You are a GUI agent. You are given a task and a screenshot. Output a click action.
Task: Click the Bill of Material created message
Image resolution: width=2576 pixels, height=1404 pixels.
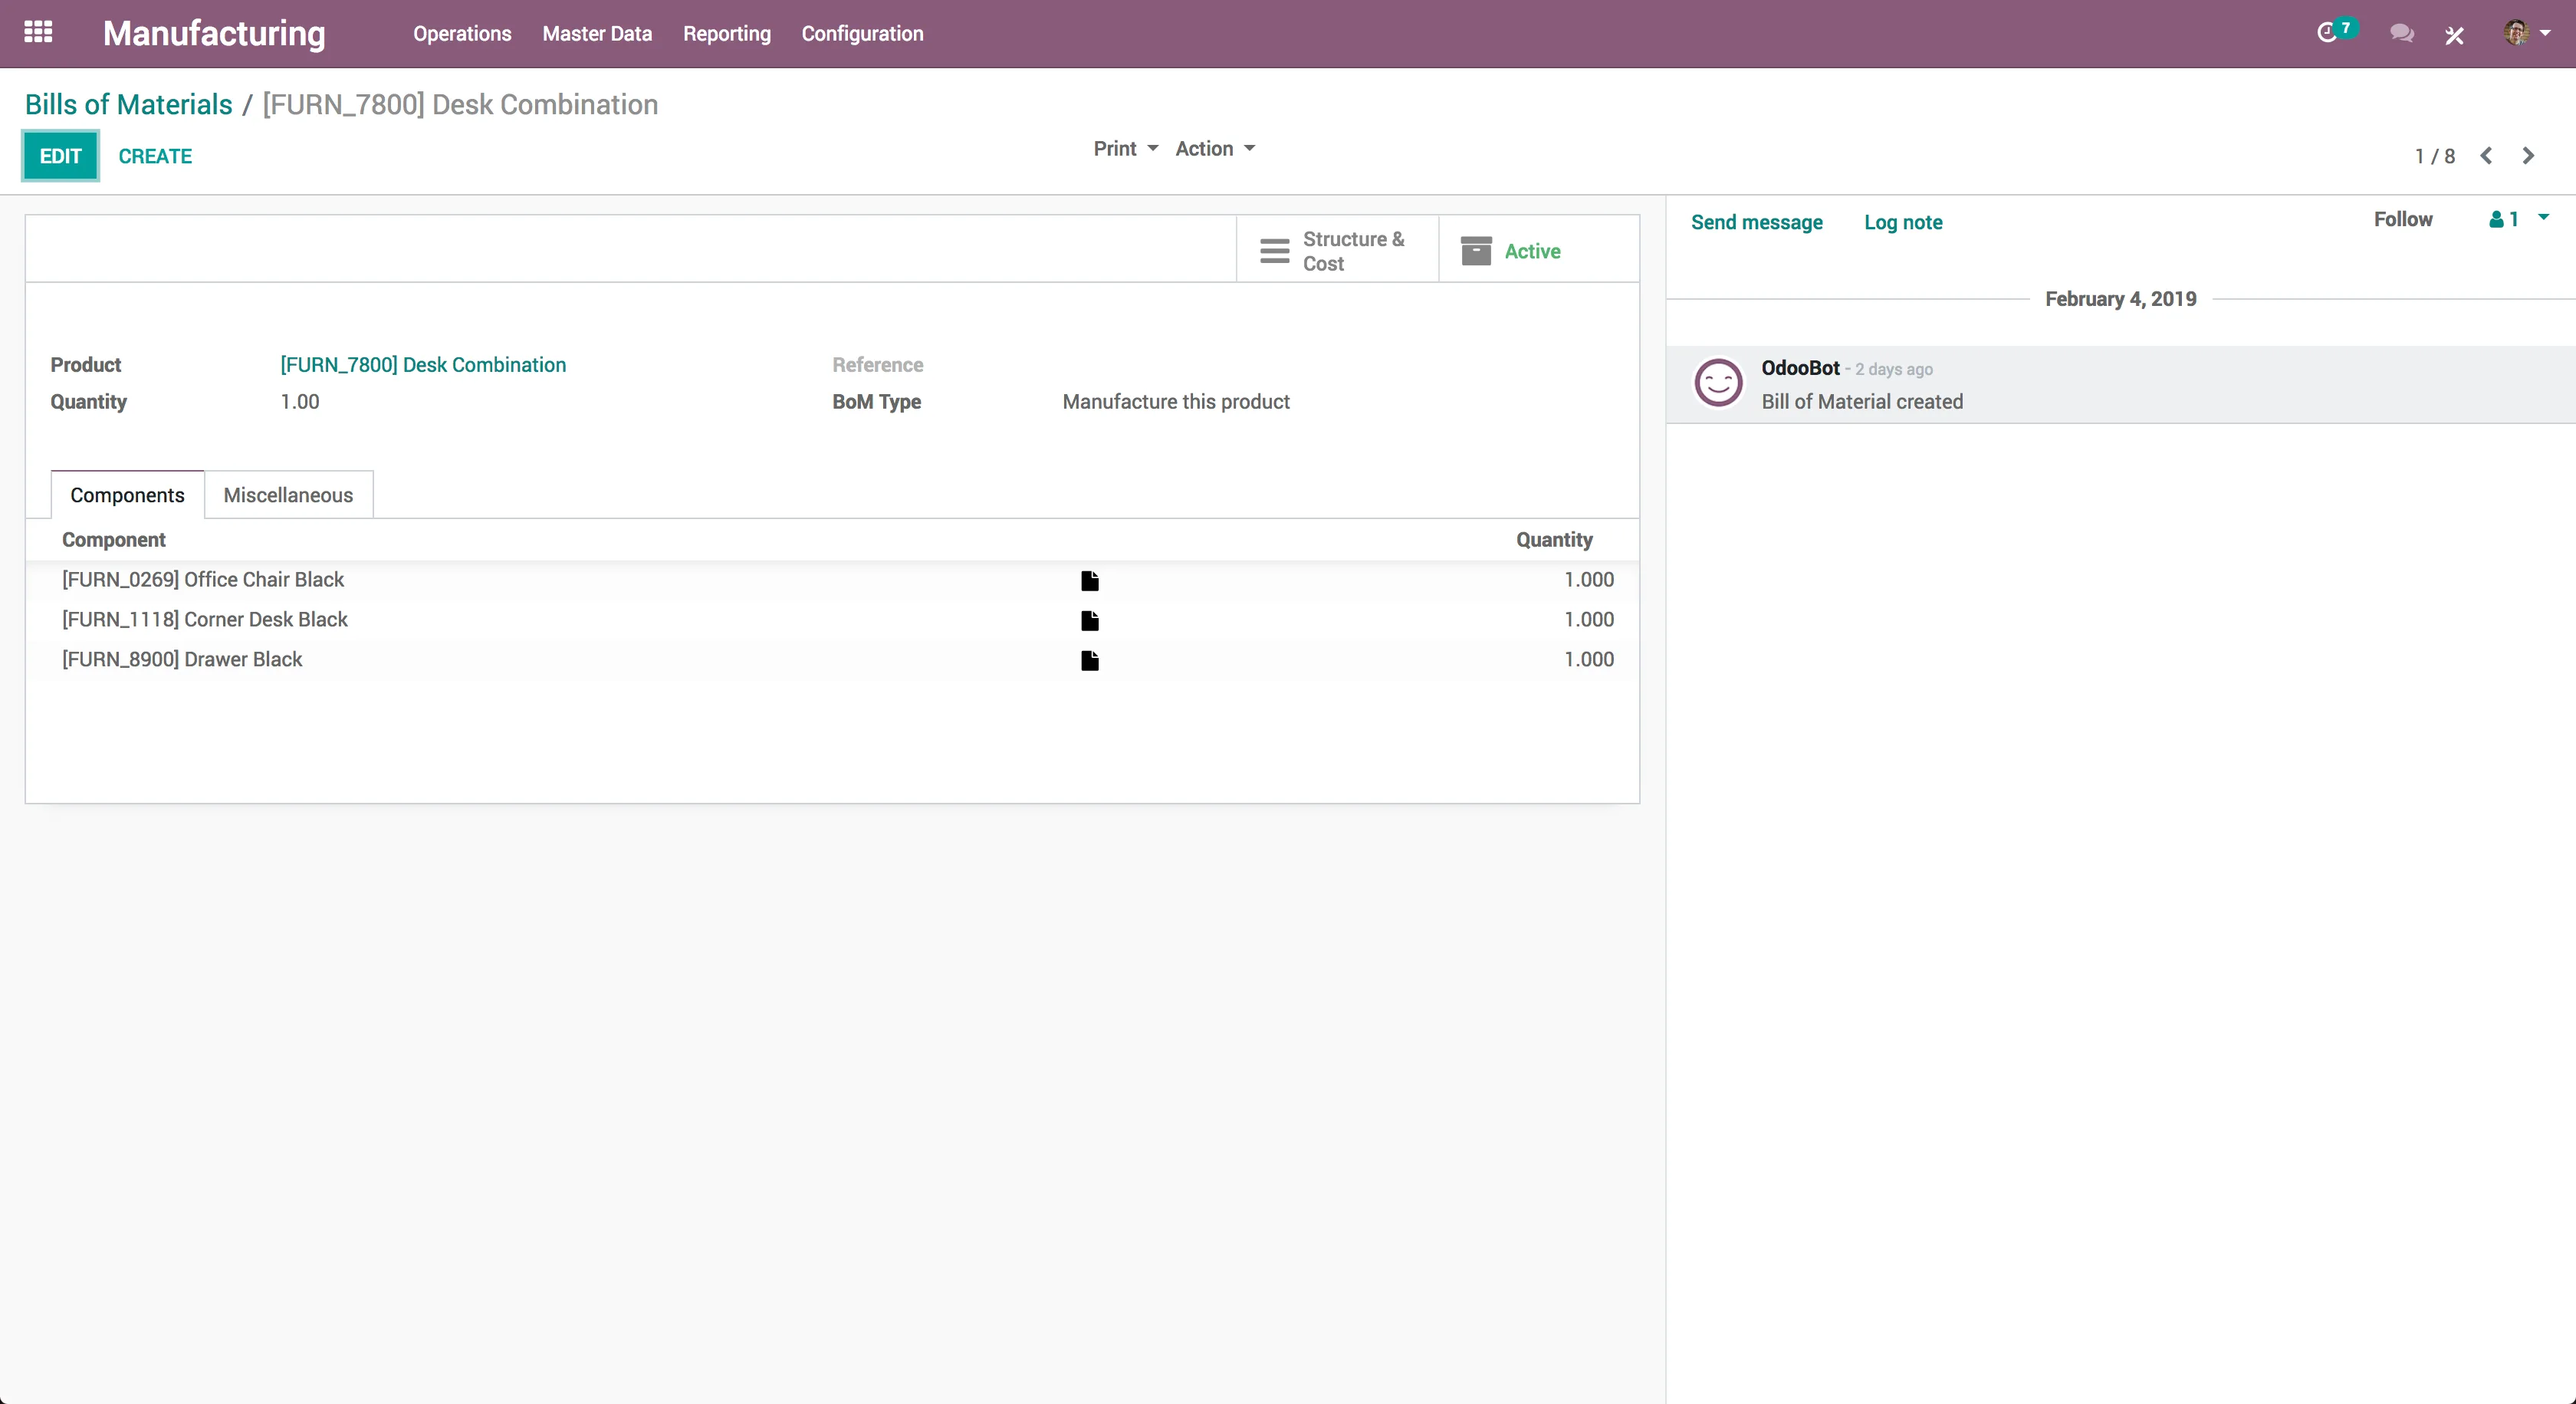(1862, 401)
